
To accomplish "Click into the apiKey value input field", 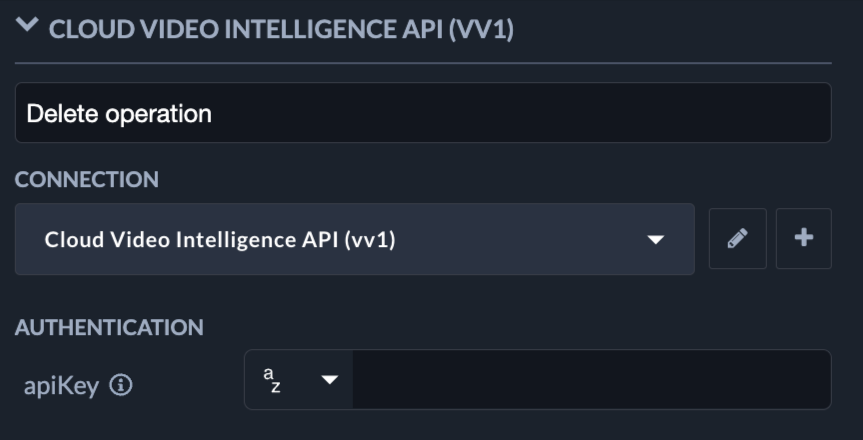I will tap(590, 380).
